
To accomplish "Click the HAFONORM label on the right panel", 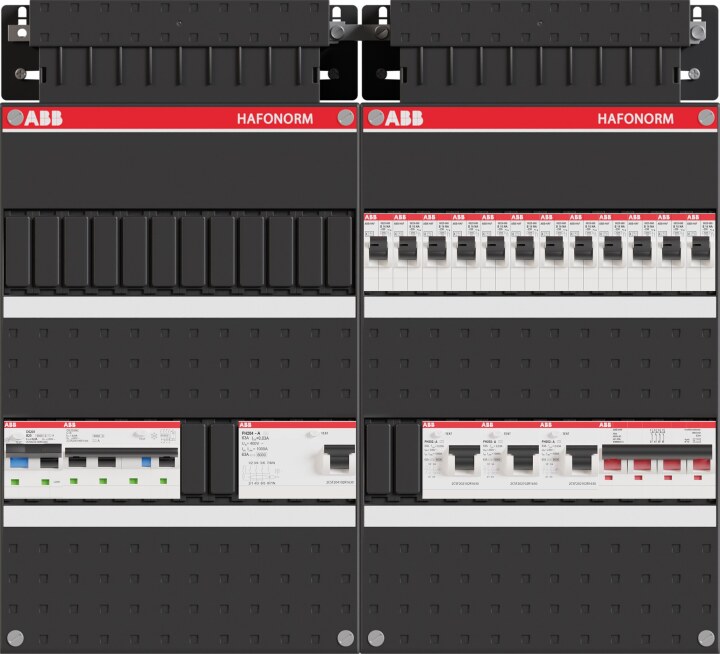I will click(636, 119).
